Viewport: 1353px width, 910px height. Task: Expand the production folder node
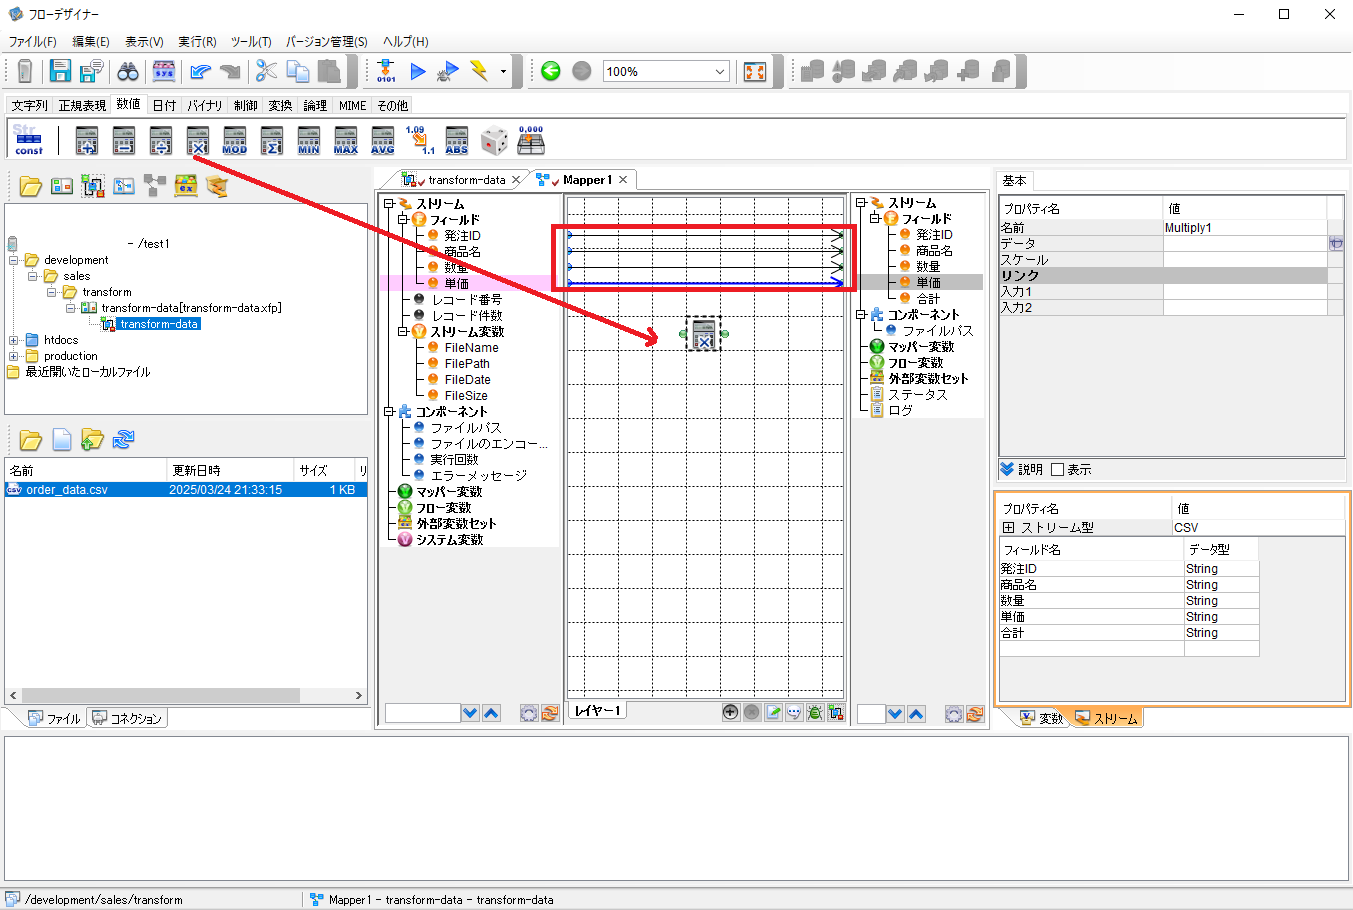(x=15, y=356)
